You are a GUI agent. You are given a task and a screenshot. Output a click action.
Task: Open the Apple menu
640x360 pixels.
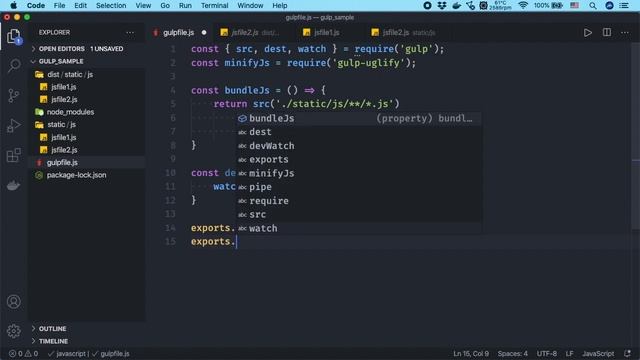[13, 5]
